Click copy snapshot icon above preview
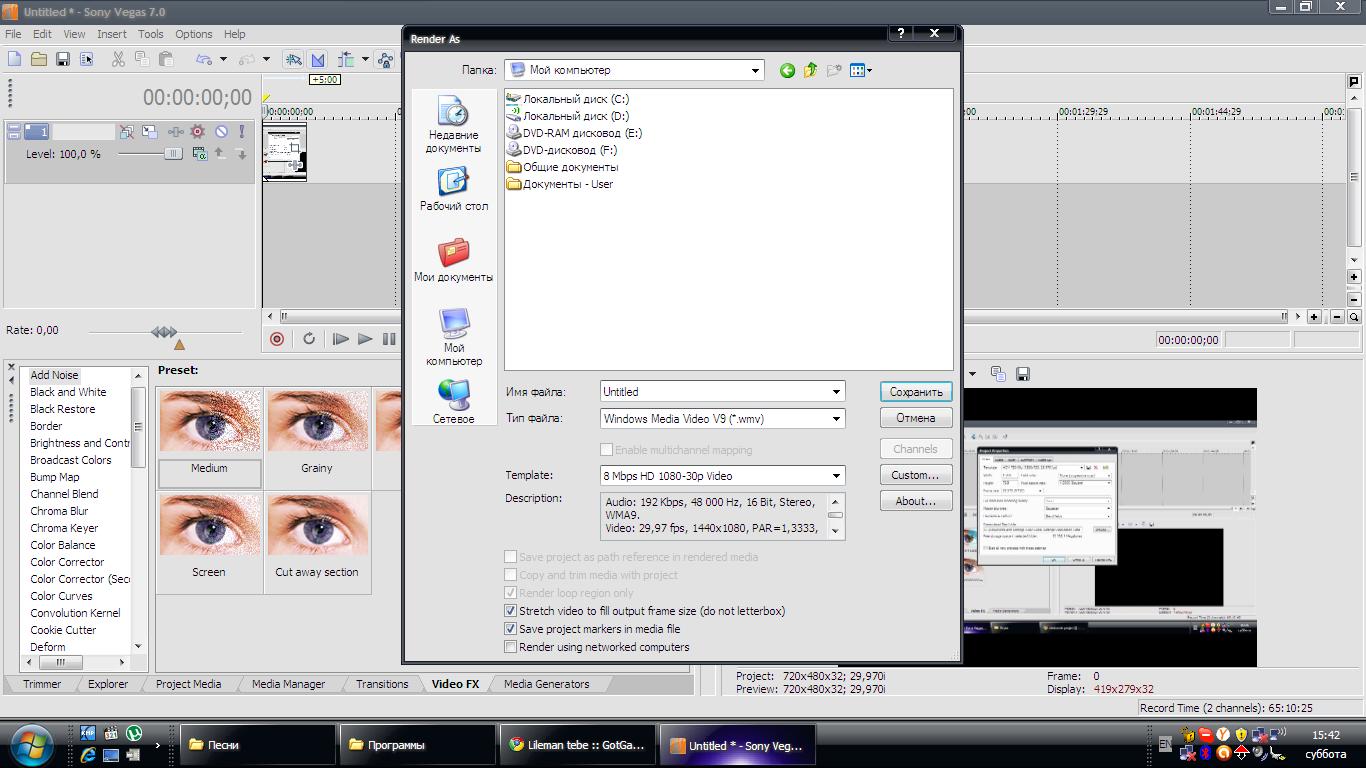The height and width of the screenshot is (768, 1366). click(997, 374)
